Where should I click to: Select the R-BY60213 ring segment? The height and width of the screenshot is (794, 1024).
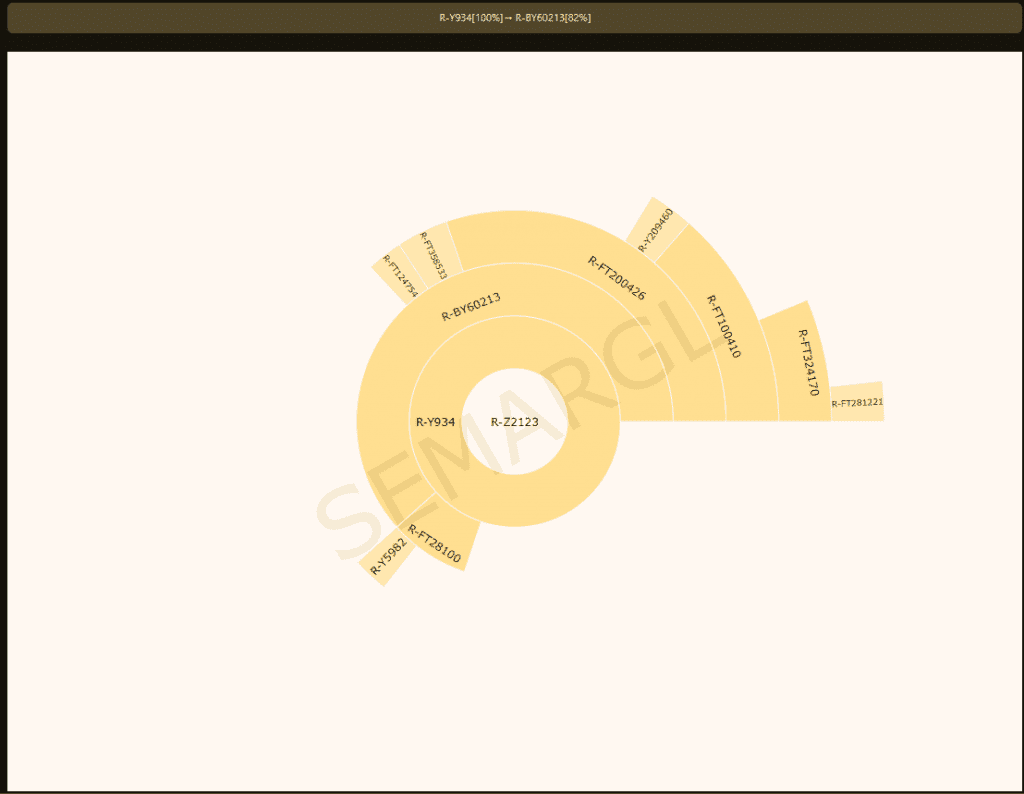point(471,306)
